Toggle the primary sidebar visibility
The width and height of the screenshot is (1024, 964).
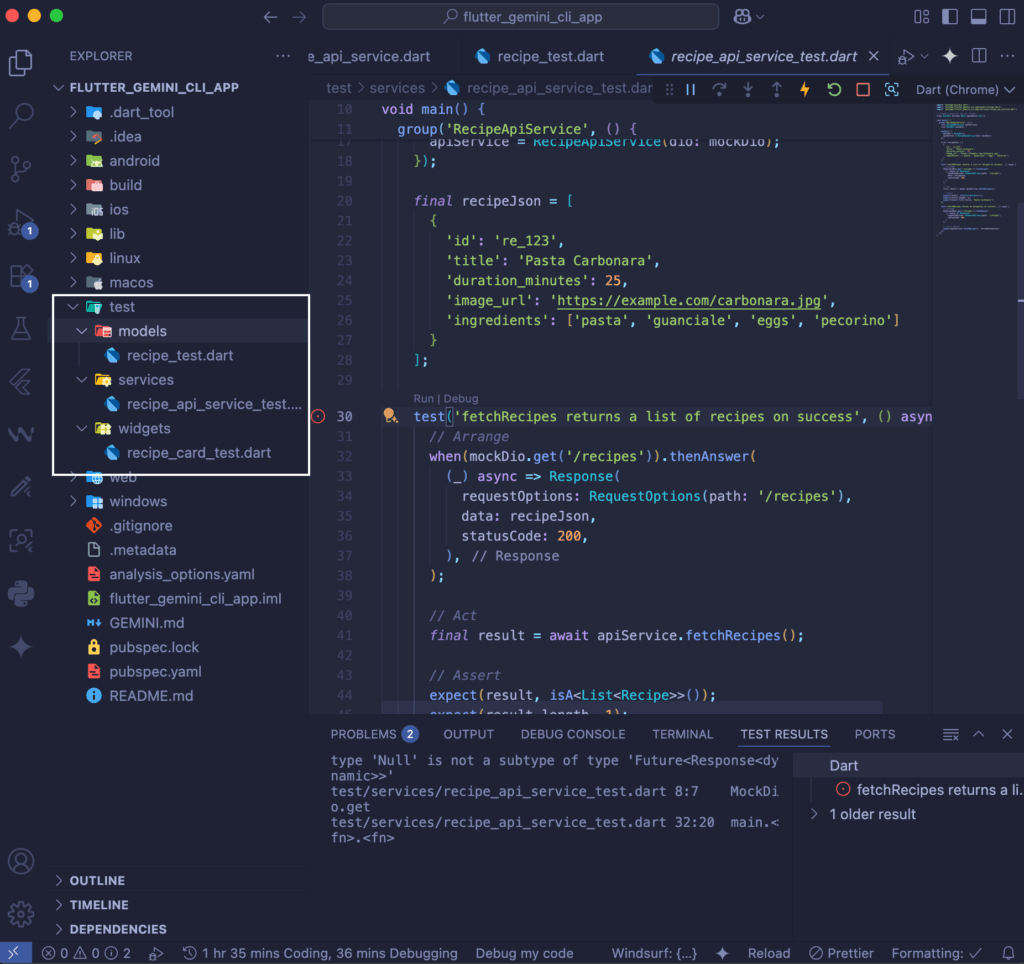[950, 17]
